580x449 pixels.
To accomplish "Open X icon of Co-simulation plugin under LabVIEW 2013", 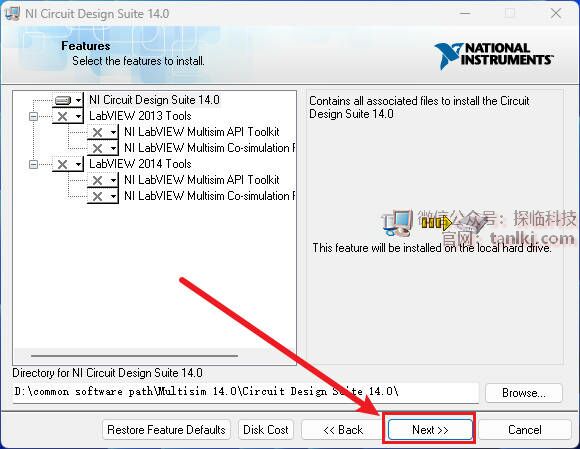I will (103, 148).
